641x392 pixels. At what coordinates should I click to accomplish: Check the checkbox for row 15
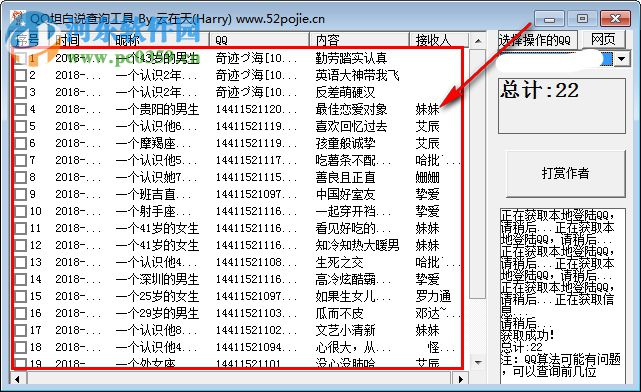[21, 296]
